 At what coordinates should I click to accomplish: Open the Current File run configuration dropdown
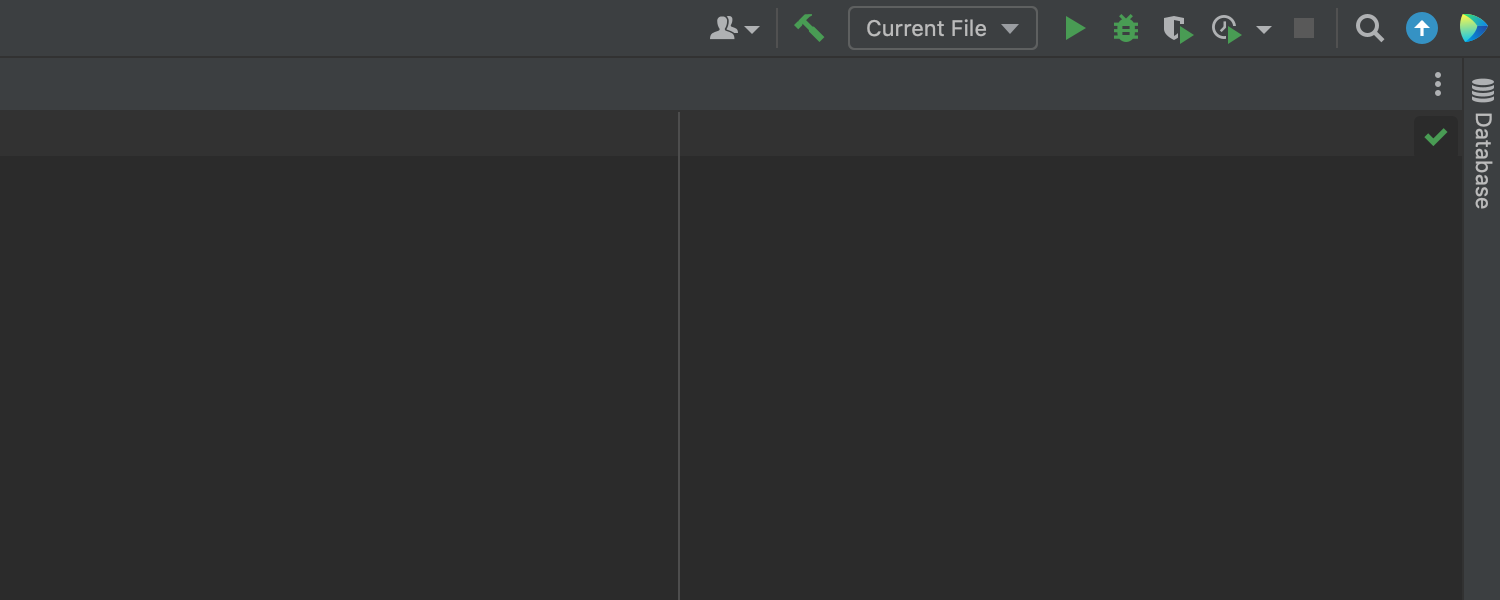pyautogui.click(x=942, y=28)
